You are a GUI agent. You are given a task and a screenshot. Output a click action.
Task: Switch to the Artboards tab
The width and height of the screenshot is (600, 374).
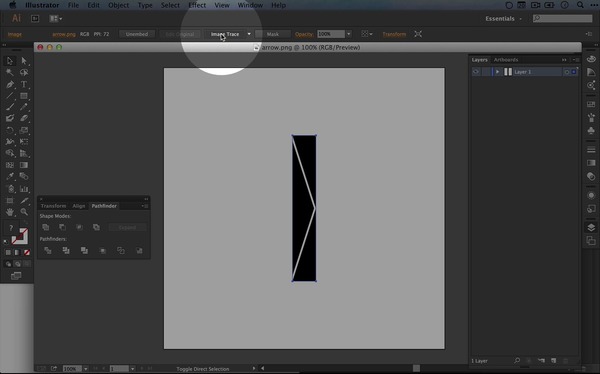click(505, 60)
